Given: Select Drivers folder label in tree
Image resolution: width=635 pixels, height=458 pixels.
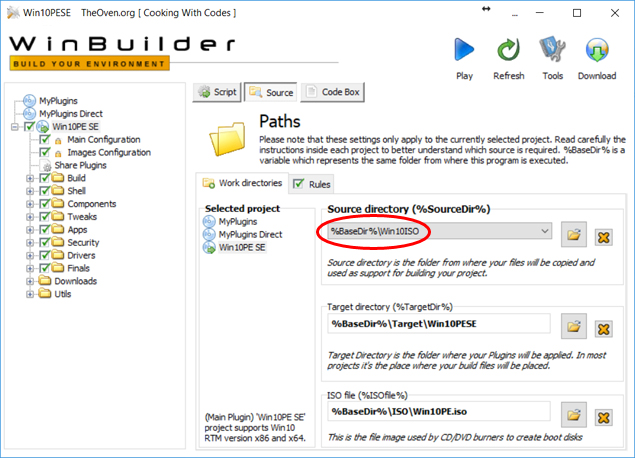Looking at the screenshot, I should click(x=81, y=256).
